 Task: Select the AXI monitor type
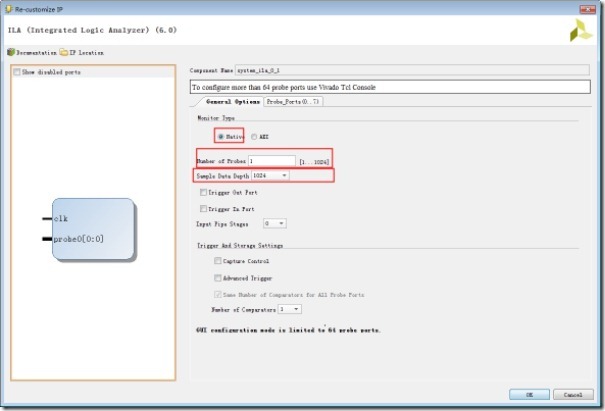pos(254,137)
